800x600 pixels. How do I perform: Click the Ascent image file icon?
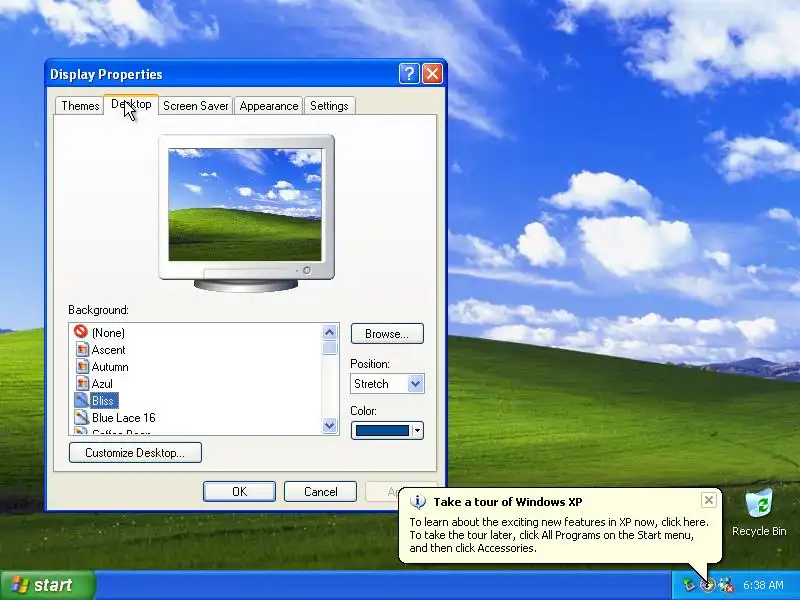point(82,349)
